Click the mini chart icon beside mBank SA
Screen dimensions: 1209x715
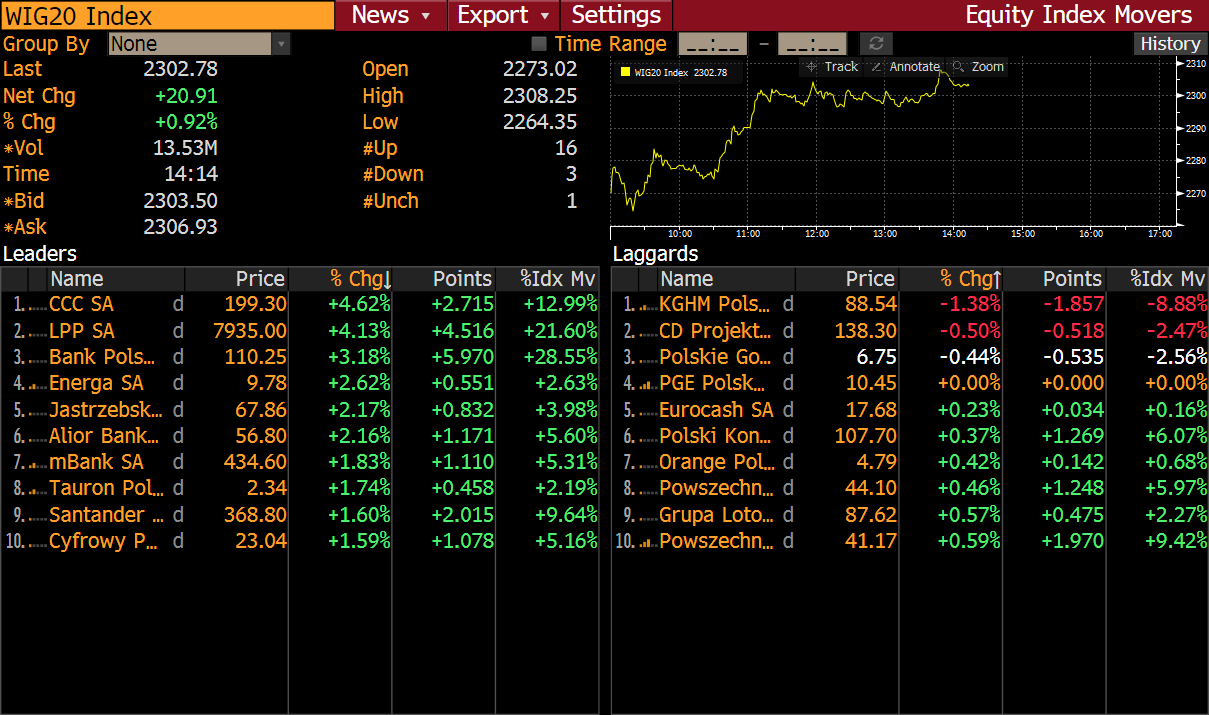(x=38, y=463)
